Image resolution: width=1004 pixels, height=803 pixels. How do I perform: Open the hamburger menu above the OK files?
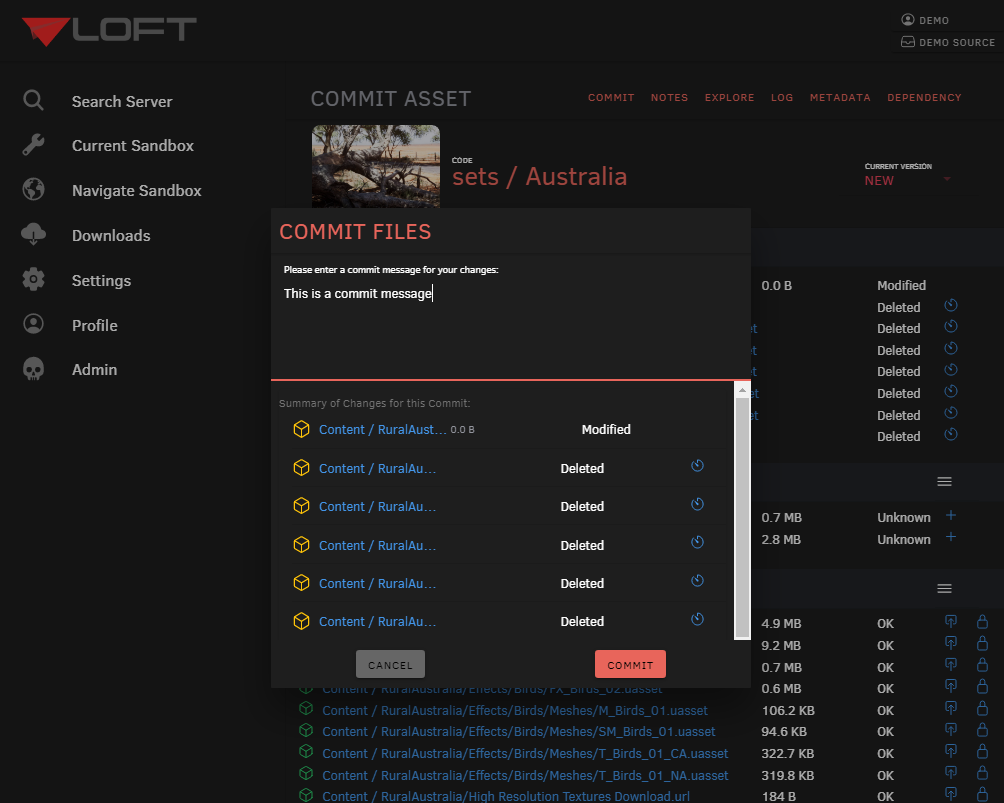pos(944,589)
